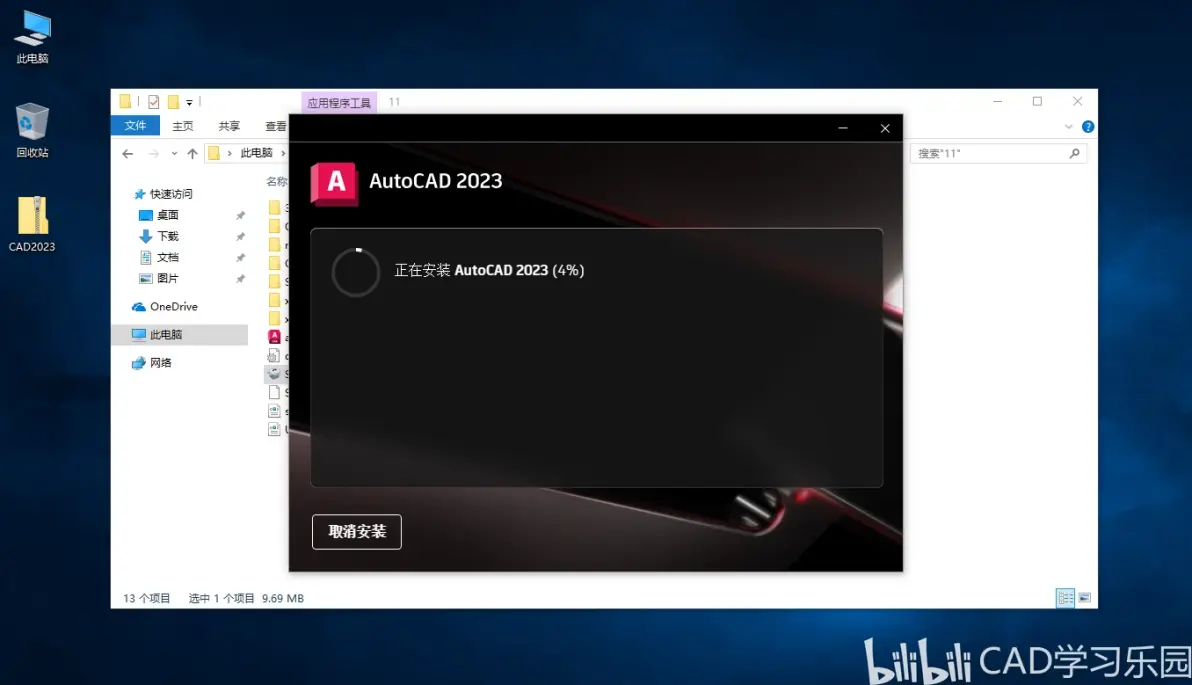Viewport: 1192px width, 685px height.
Task: Open the 文件 menu in File Explorer
Action: (x=135, y=125)
